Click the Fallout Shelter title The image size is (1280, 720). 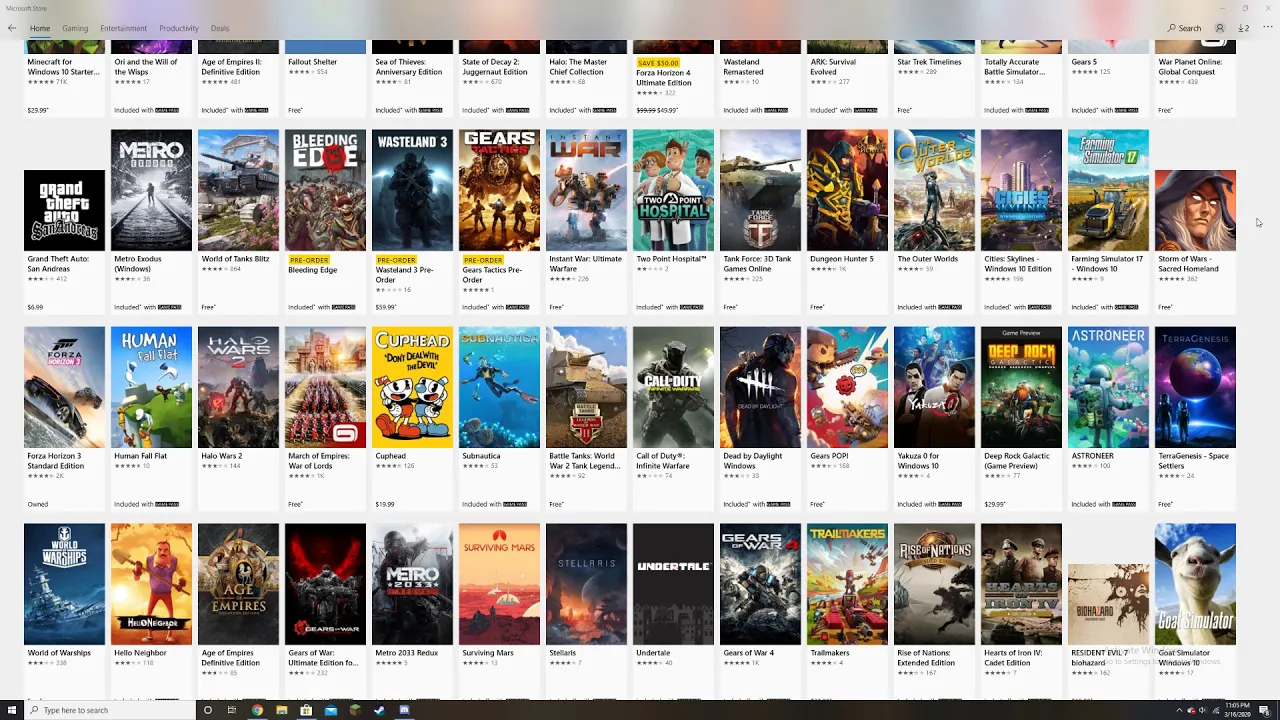(312, 62)
